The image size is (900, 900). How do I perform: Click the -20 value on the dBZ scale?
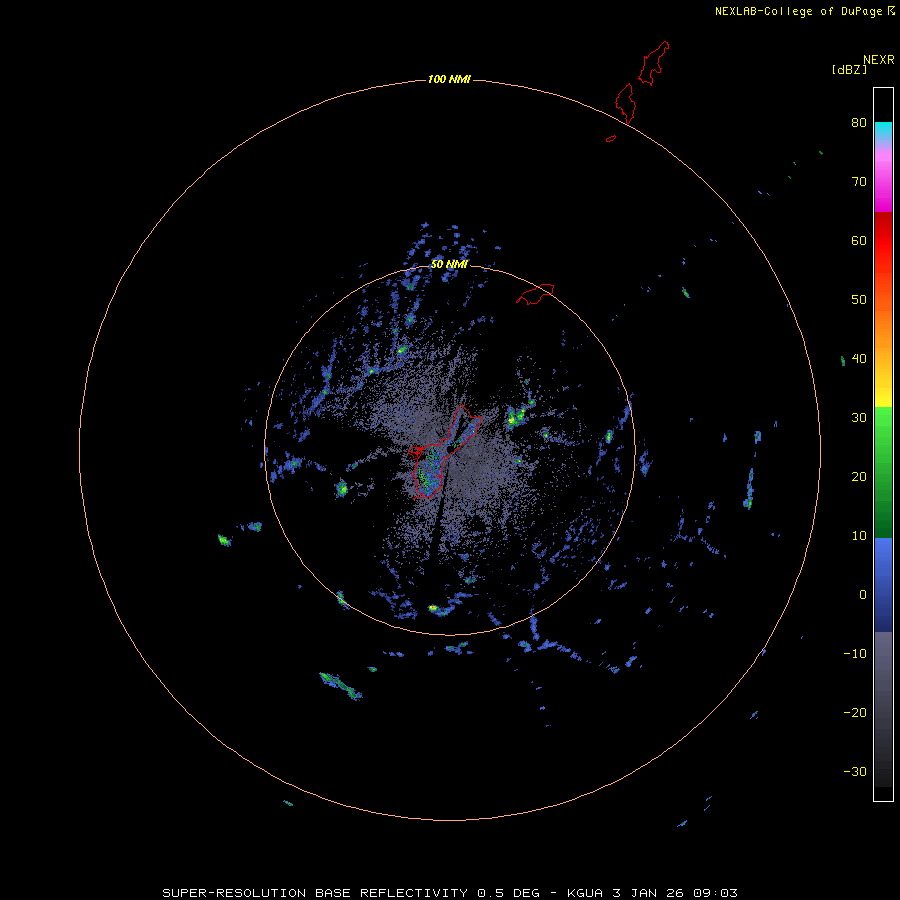855,713
